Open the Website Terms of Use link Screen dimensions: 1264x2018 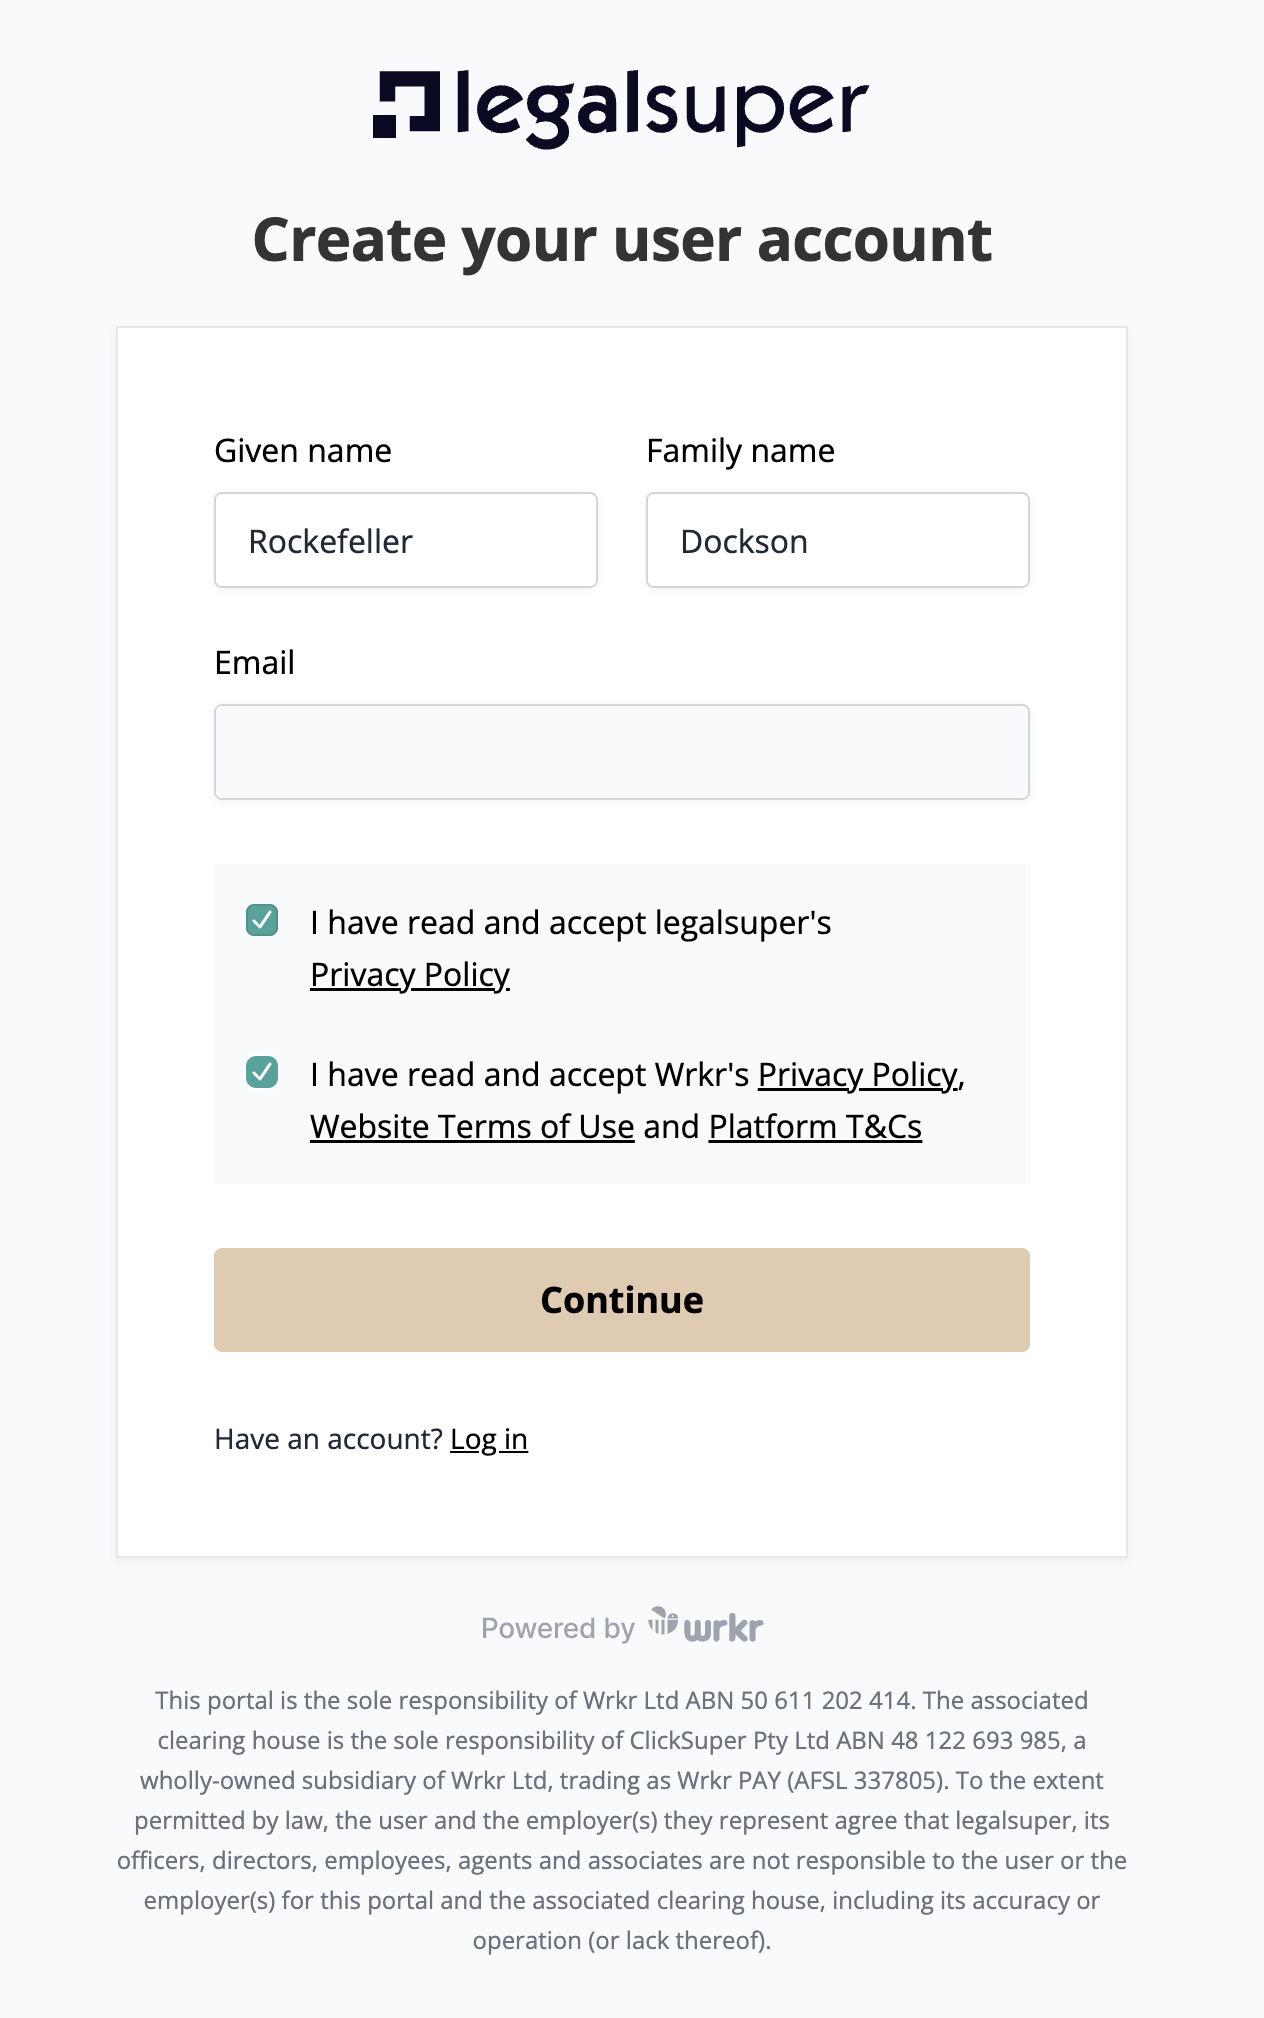point(472,1127)
